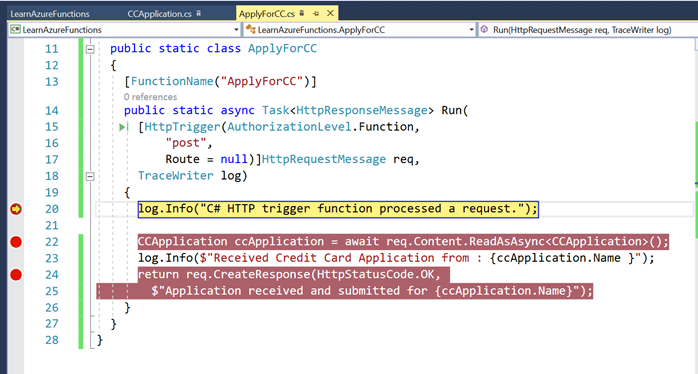Click 'HttpResponseMessage' on line 14
The width and height of the screenshot is (698, 374).
click(361, 110)
